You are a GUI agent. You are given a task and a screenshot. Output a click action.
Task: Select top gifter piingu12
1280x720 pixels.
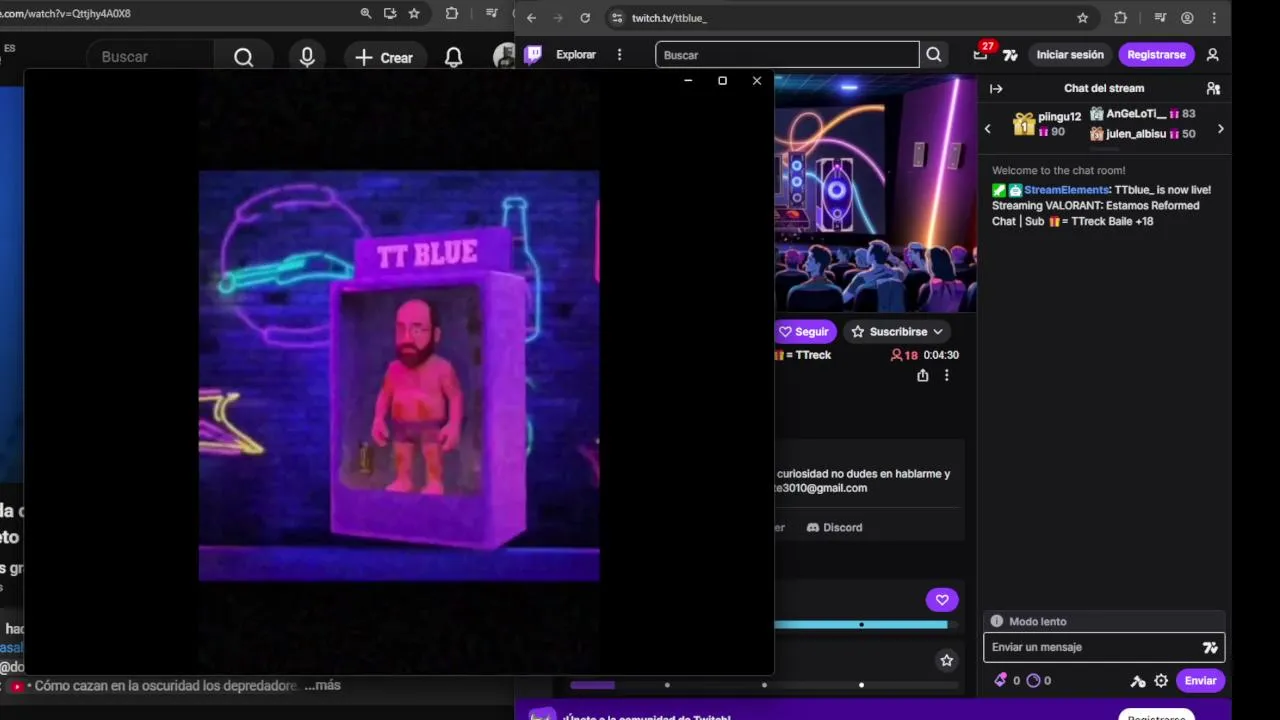1047,124
